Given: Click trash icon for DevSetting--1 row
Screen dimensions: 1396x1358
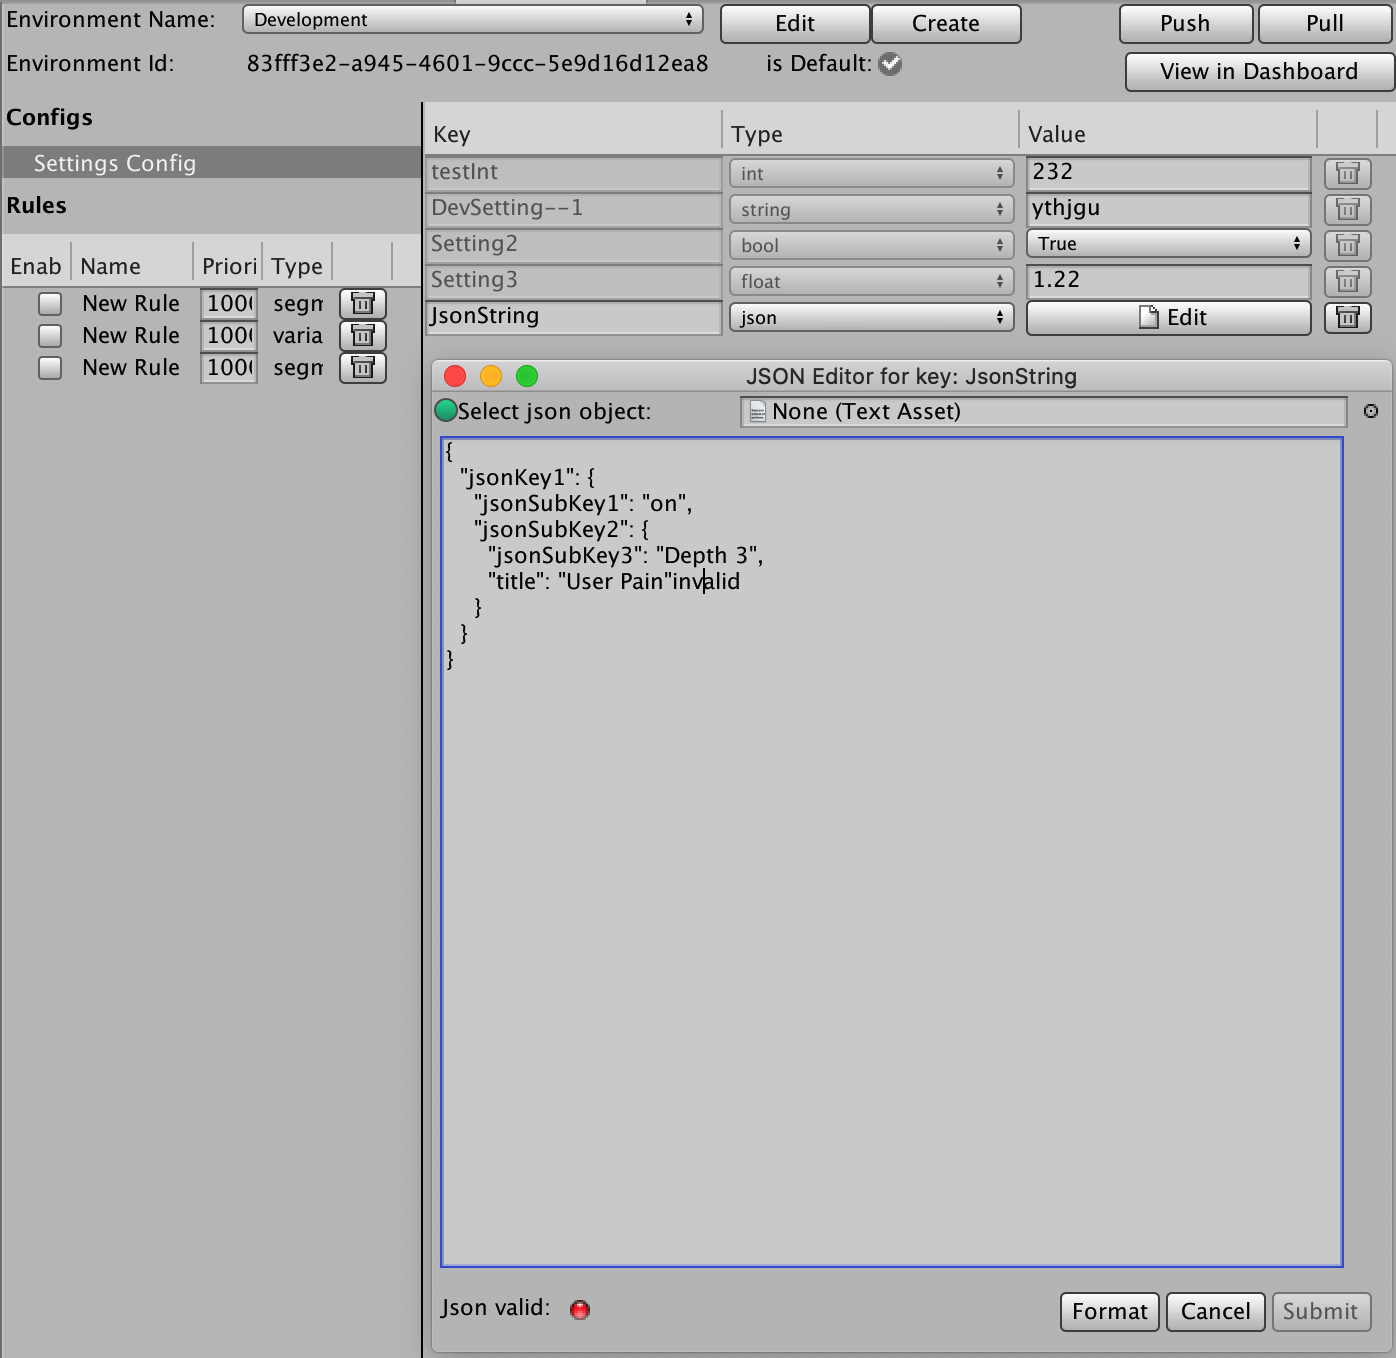Looking at the screenshot, I should pos(1347,210).
